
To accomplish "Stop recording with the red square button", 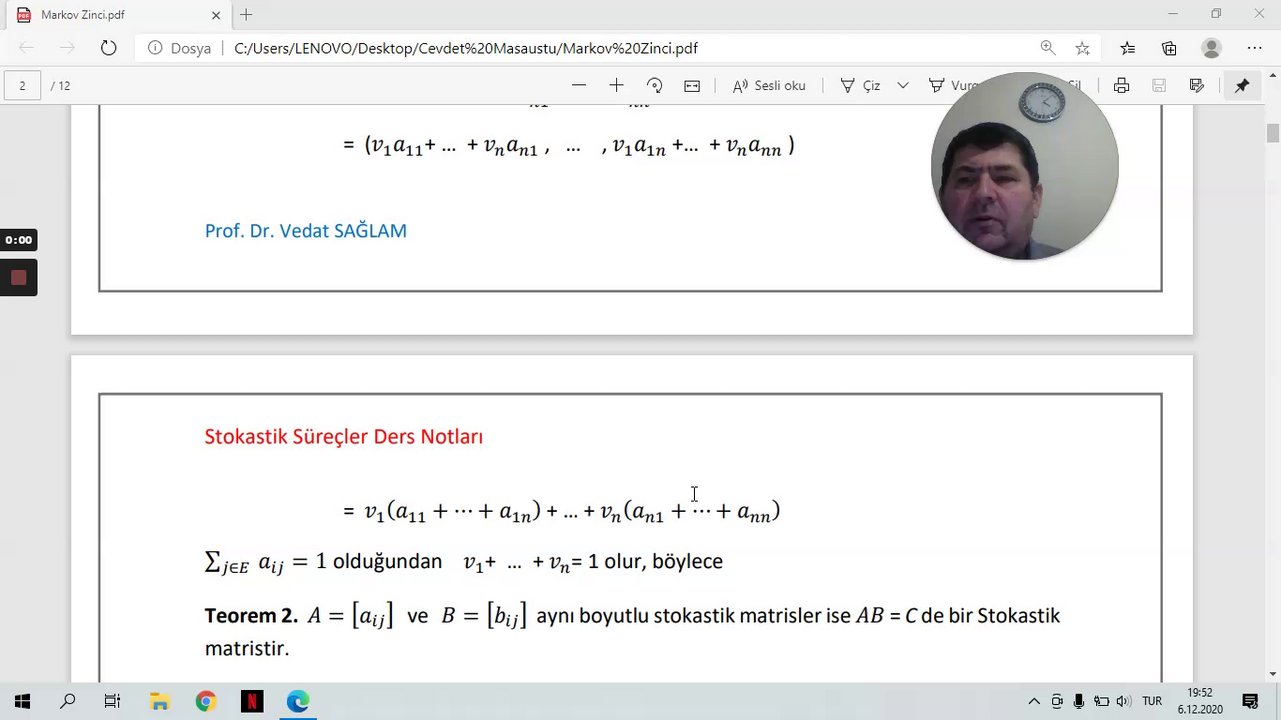I will tap(18, 278).
